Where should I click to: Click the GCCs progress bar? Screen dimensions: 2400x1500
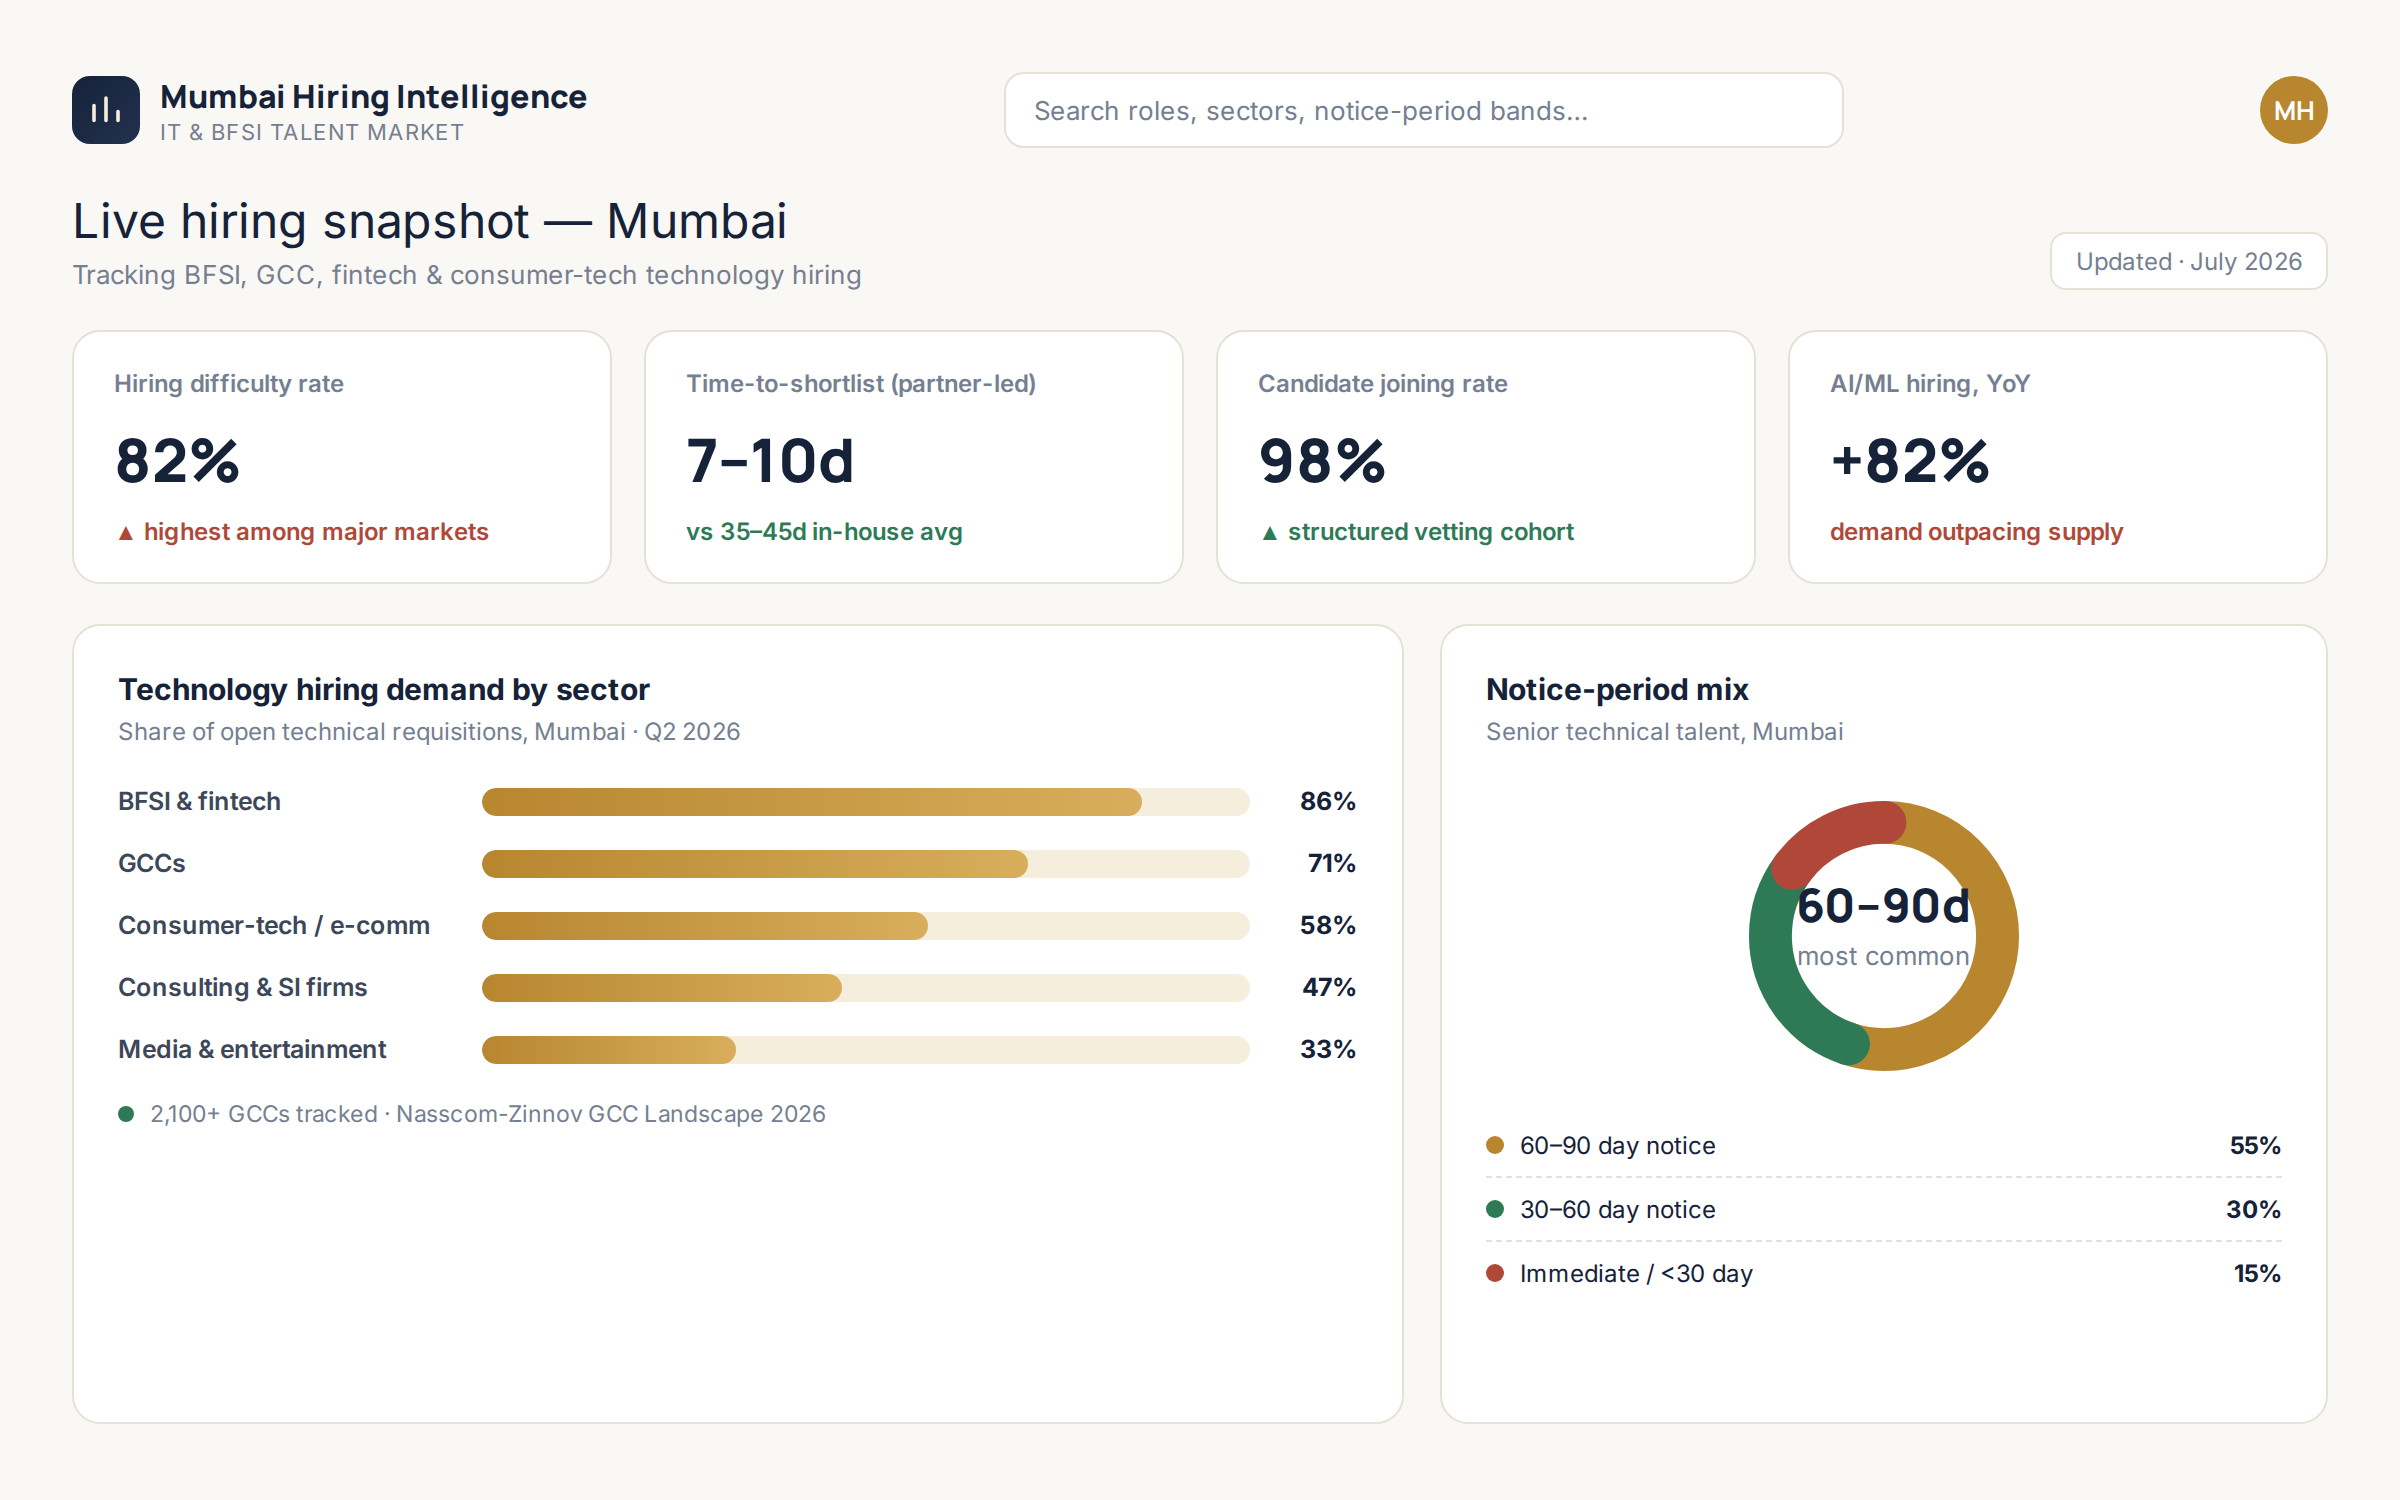pos(865,864)
